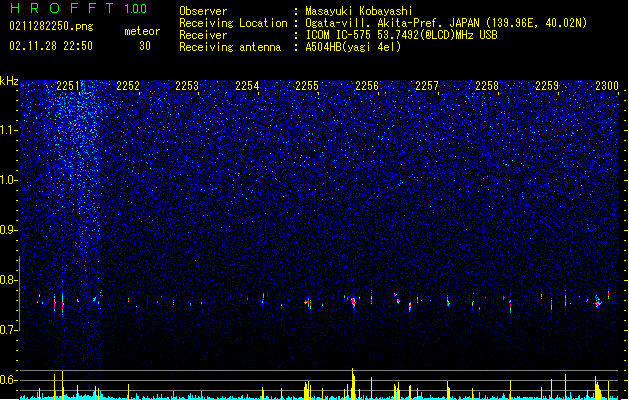Viewport: 629px width, 400px height.
Task: Click the 1.0 kHz axis label
Action: coord(9,180)
